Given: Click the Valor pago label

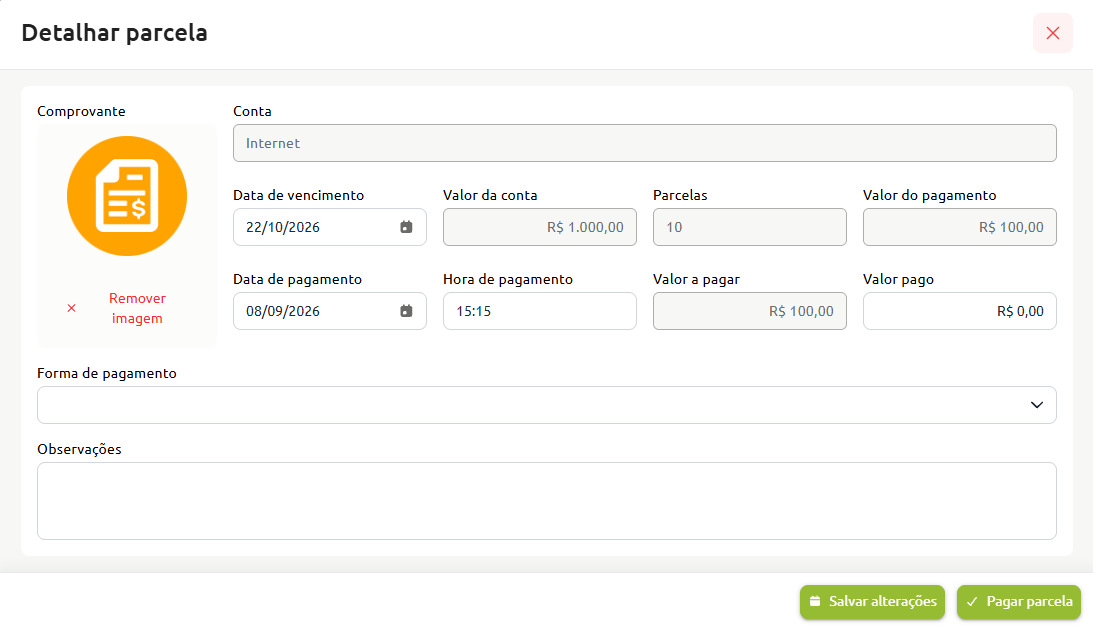Looking at the screenshot, I should coord(898,279).
